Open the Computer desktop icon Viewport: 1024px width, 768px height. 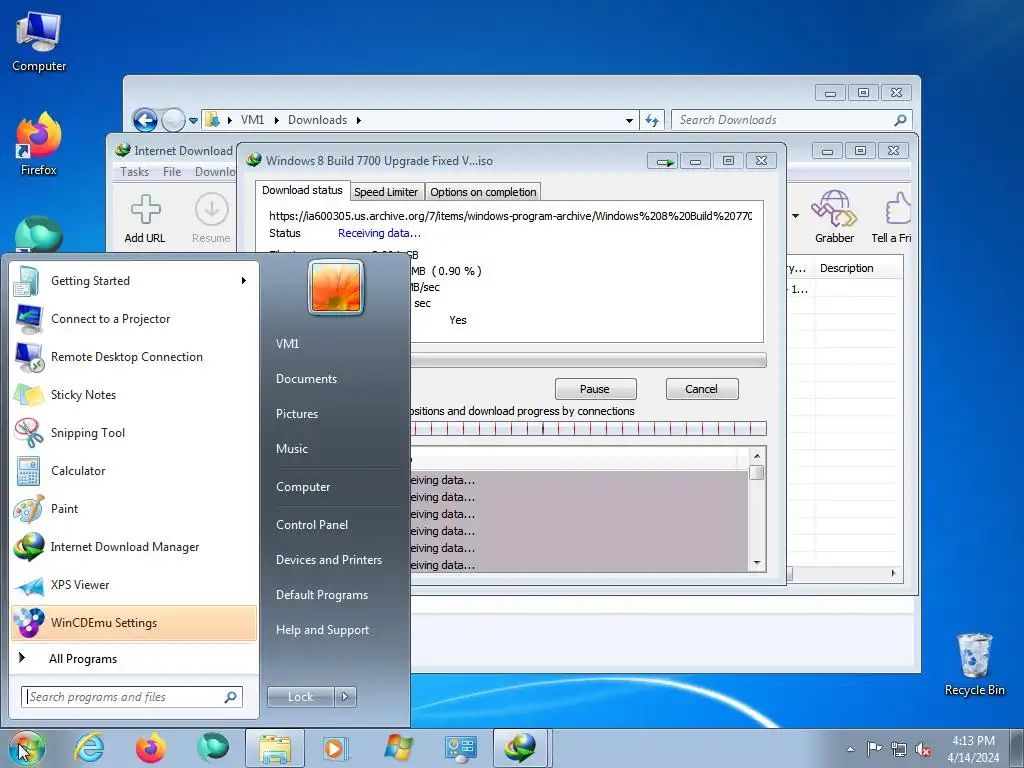(x=39, y=42)
